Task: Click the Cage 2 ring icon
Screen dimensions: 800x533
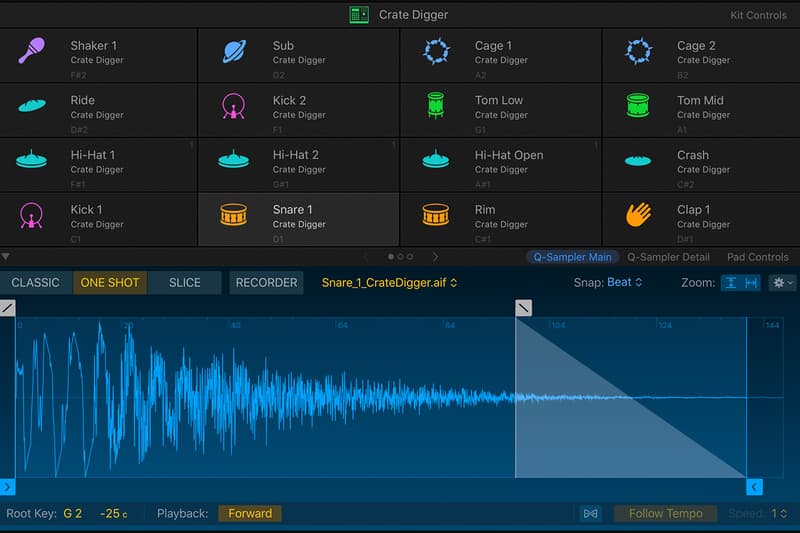Action: click(637, 51)
